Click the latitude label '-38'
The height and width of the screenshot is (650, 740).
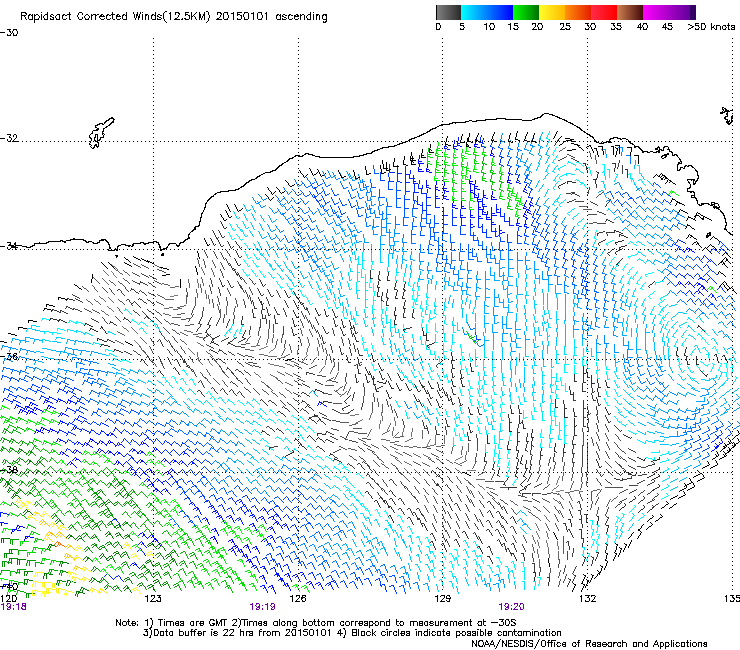pyautogui.click(x=9, y=470)
